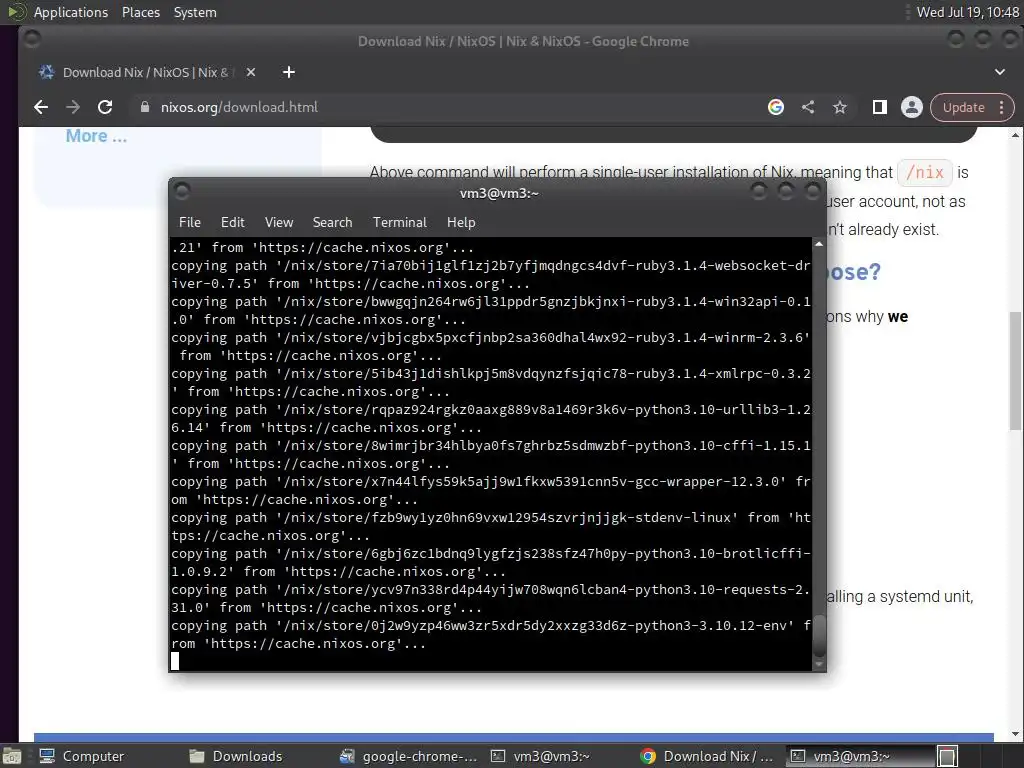Click show desktop icon in bottom panel
The width and height of the screenshot is (1024, 768).
(11, 756)
